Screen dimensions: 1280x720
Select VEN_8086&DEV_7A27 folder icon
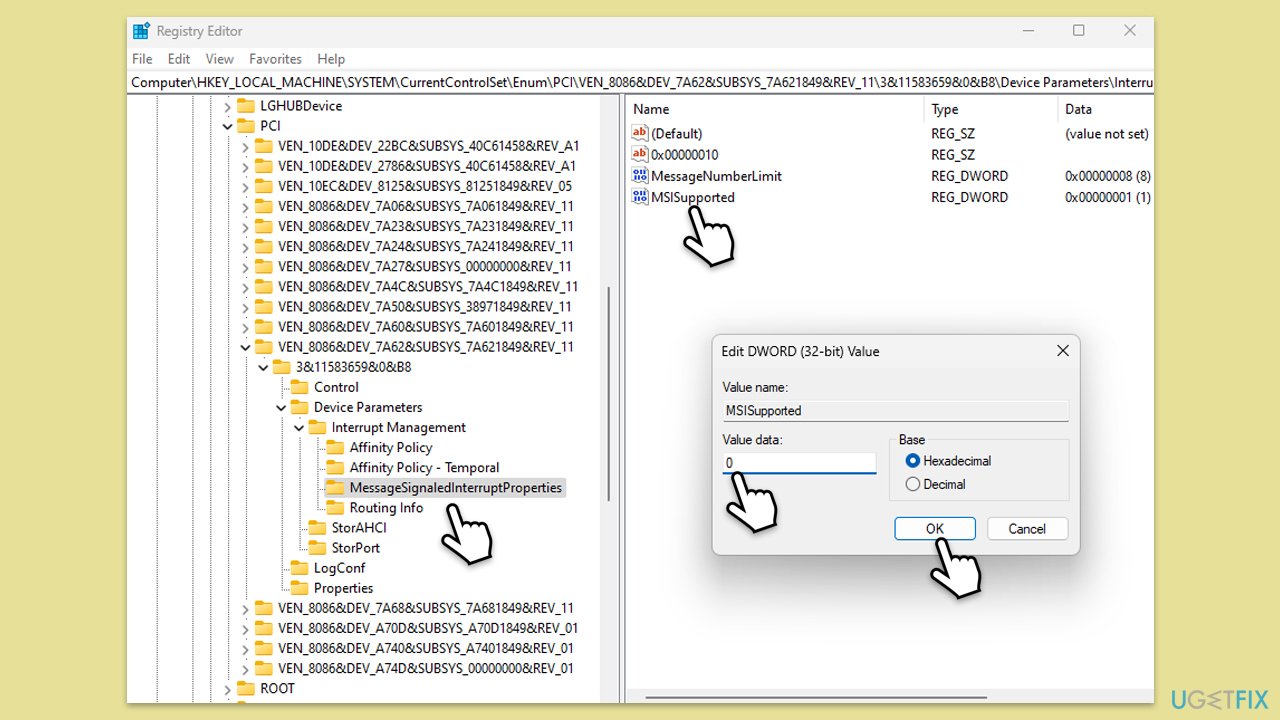point(264,266)
